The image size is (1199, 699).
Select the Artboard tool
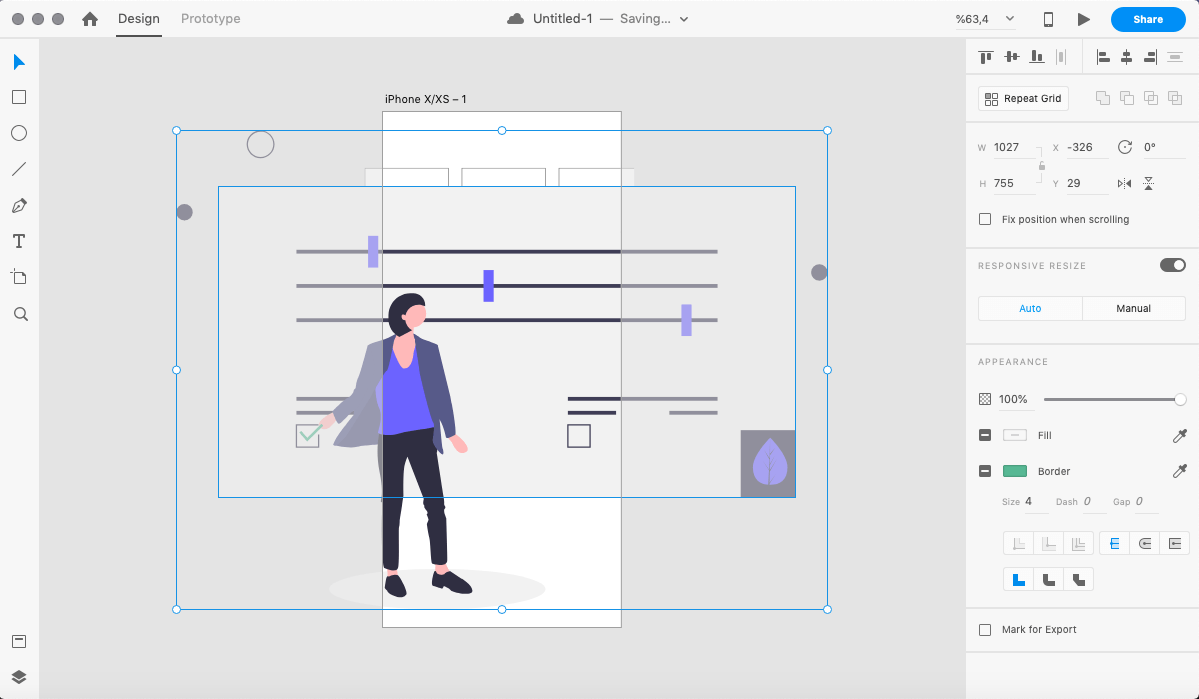19,277
